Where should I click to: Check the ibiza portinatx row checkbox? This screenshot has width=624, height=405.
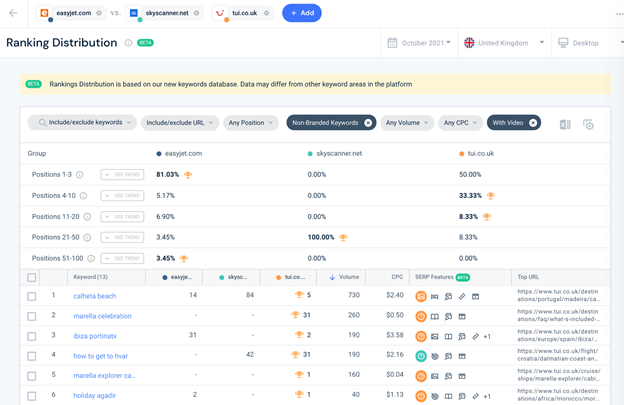coord(31,336)
